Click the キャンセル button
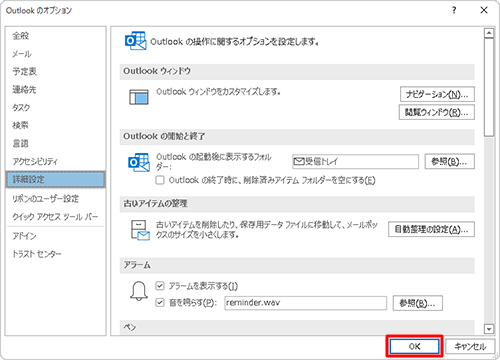The height and width of the screenshot is (360, 500). click(470, 347)
